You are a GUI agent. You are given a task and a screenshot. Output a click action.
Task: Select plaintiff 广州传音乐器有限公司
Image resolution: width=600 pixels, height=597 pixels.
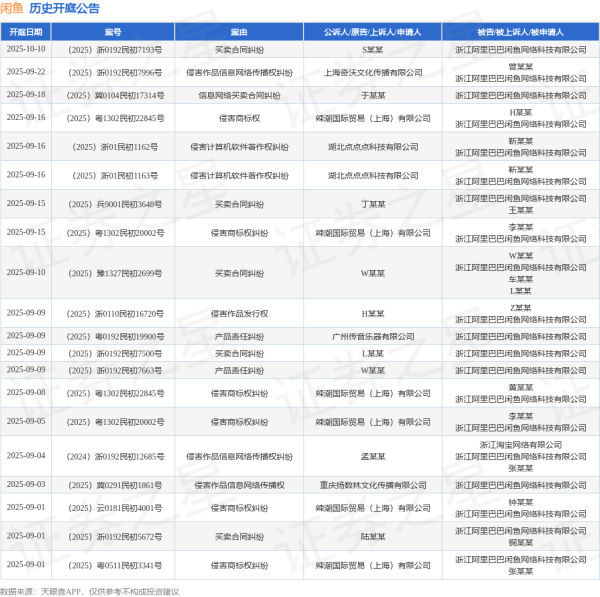(x=373, y=336)
